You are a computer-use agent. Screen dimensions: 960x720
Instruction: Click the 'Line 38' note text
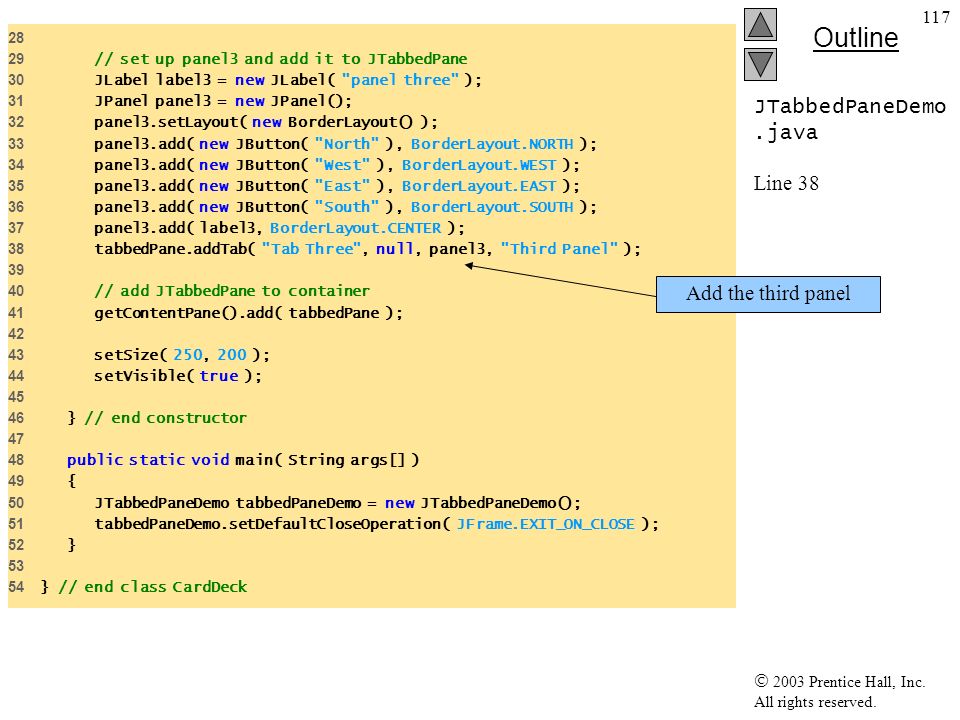tap(786, 183)
